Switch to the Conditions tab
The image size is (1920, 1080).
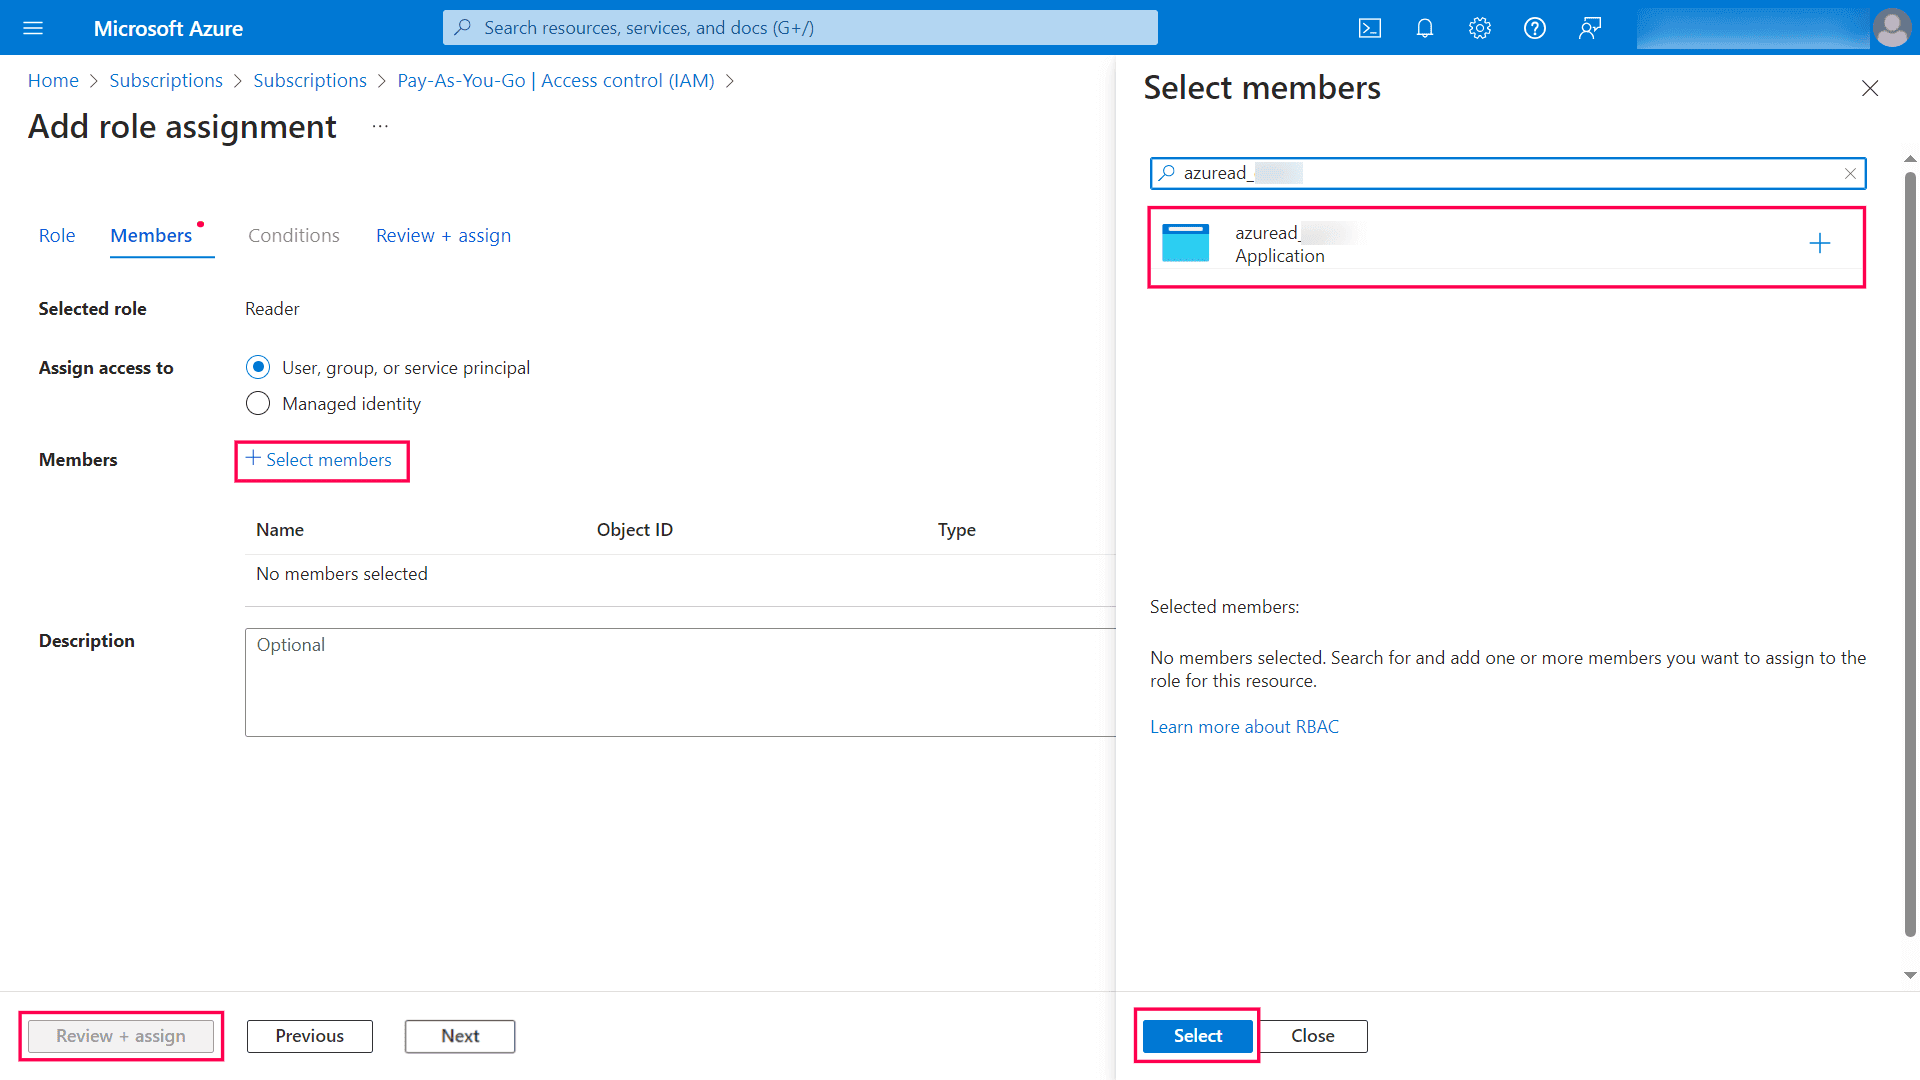tap(293, 235)
